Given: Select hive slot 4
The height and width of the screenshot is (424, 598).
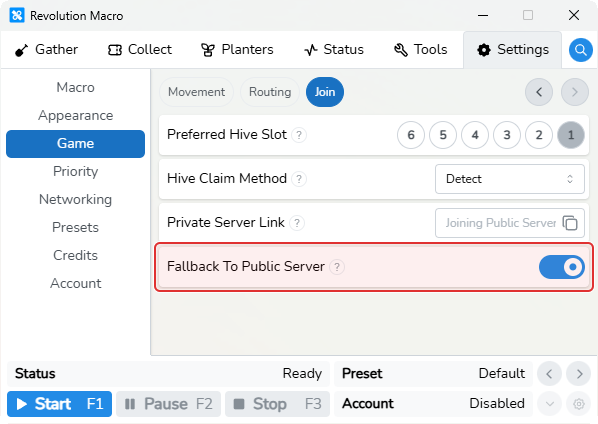Looking at the screenshot, I should (475, 135).
